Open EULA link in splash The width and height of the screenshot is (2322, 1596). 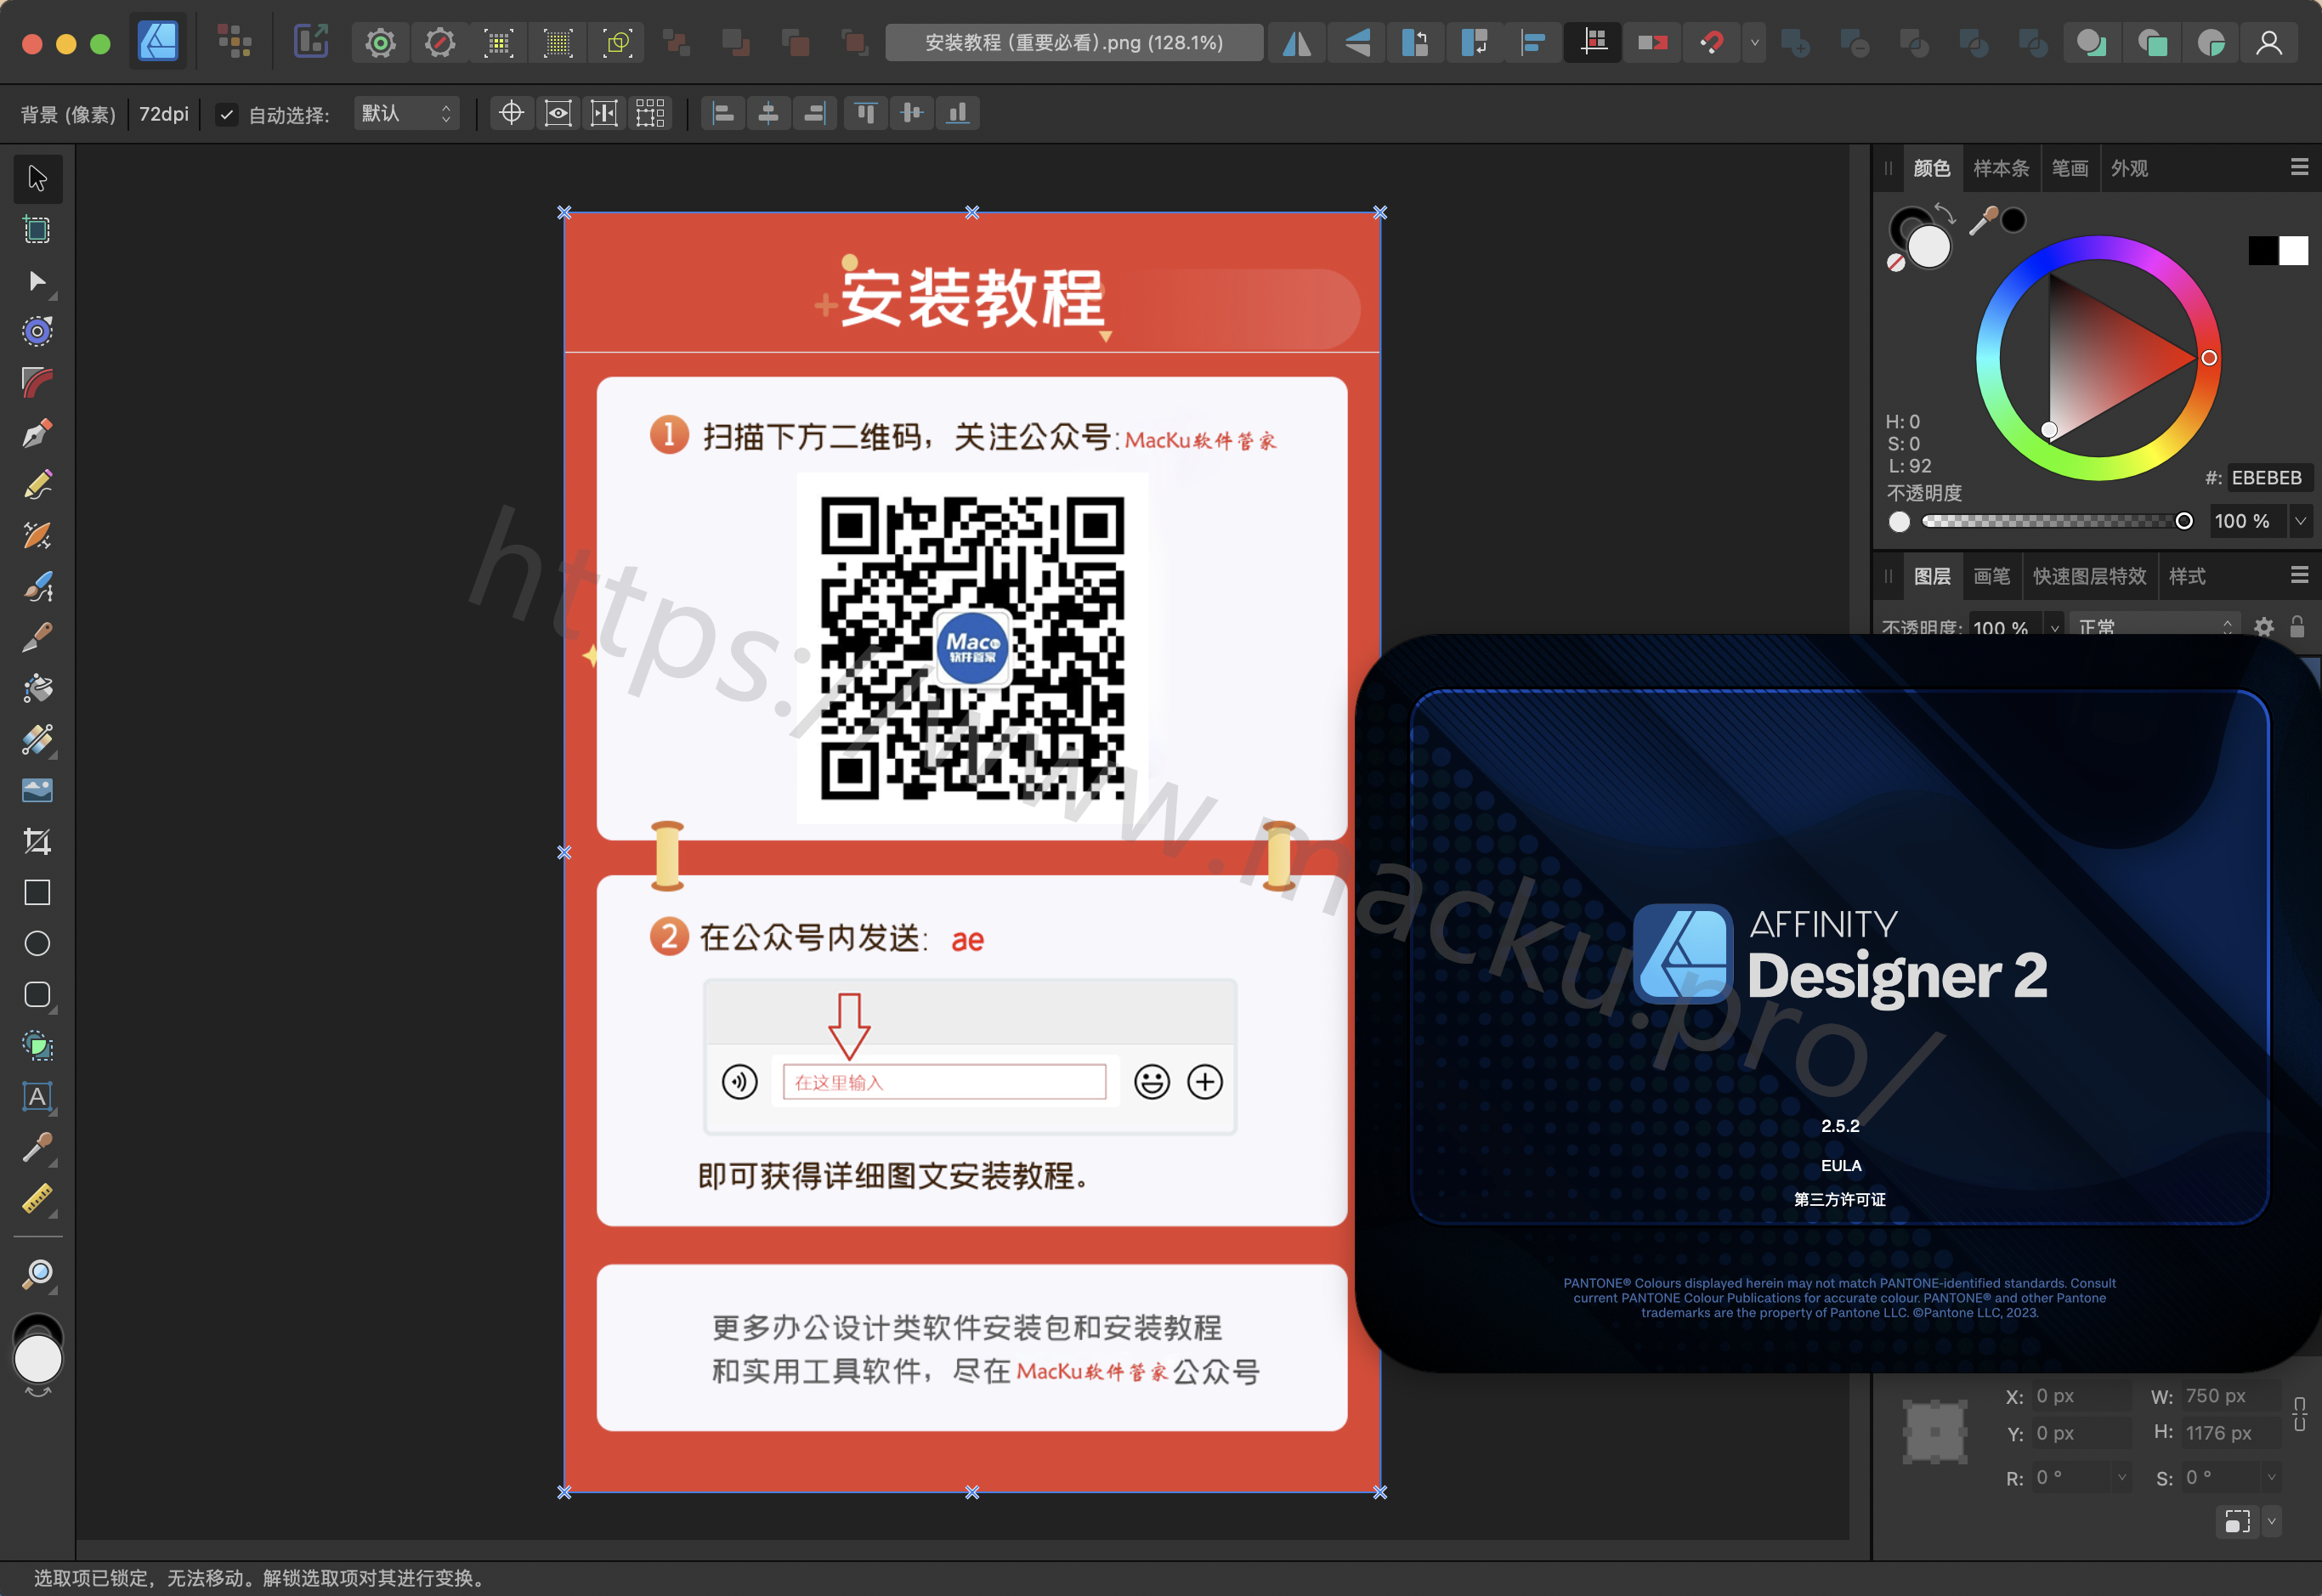tap(1840, 1165)
